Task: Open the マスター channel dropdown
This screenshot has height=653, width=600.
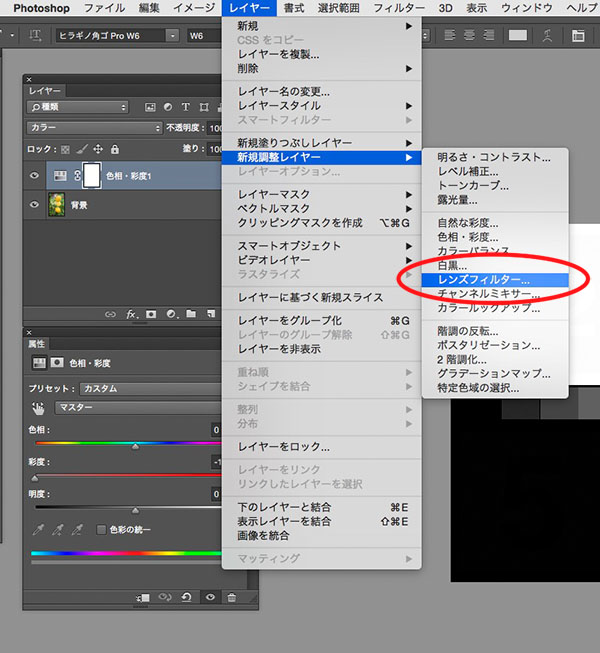Action: pyautogui.click(x=138, y=408)
